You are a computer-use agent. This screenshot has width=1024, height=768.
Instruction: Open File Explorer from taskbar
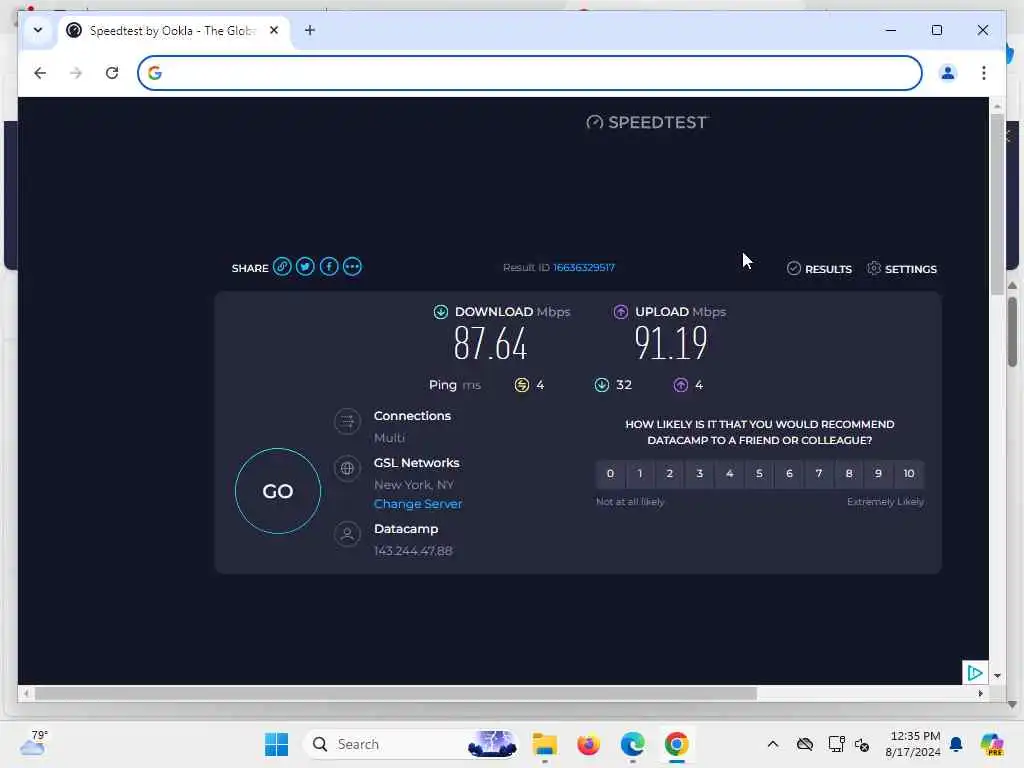click(545, 744)
